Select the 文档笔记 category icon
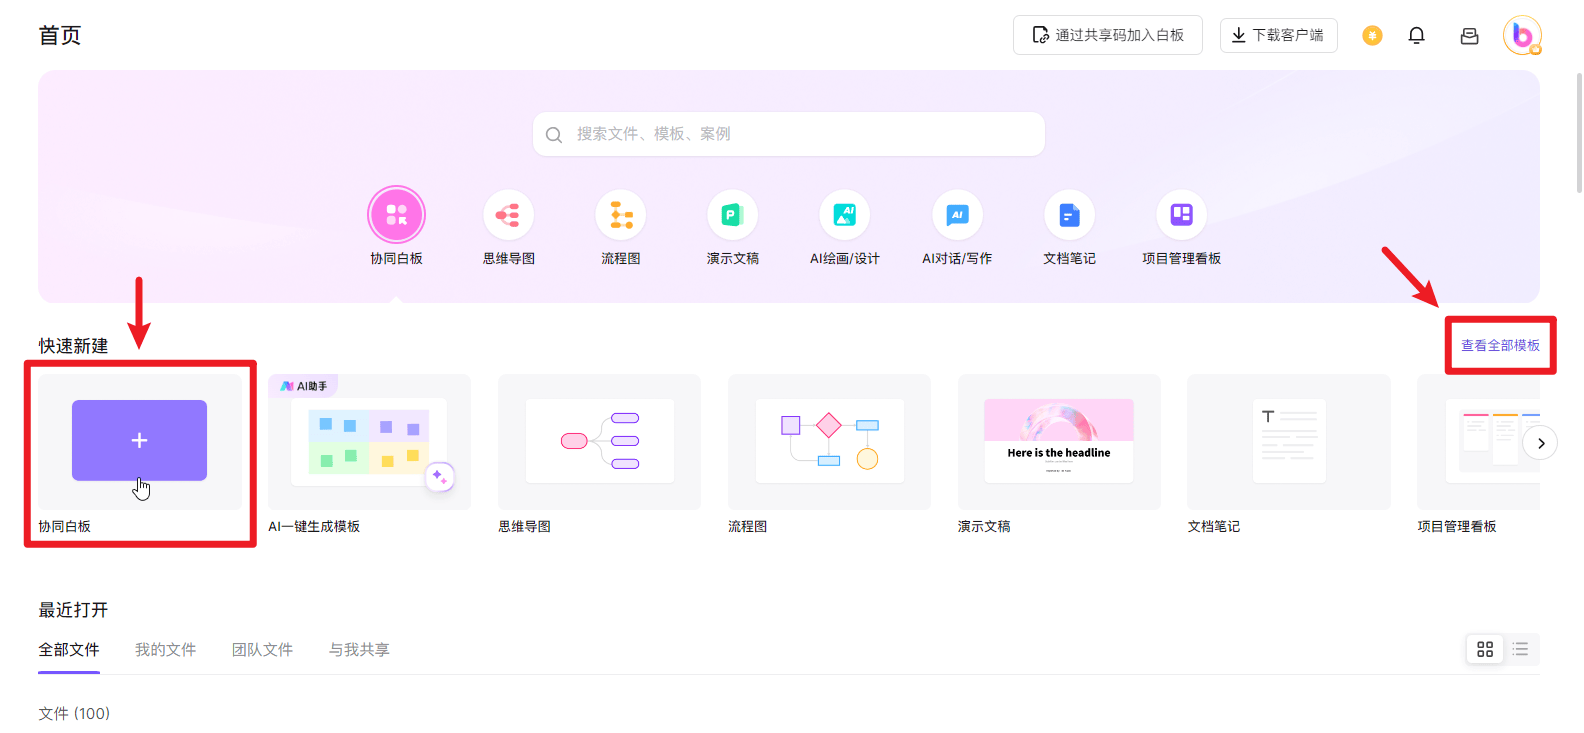This screenshot has height=733, width=1584. point(1069,215)
